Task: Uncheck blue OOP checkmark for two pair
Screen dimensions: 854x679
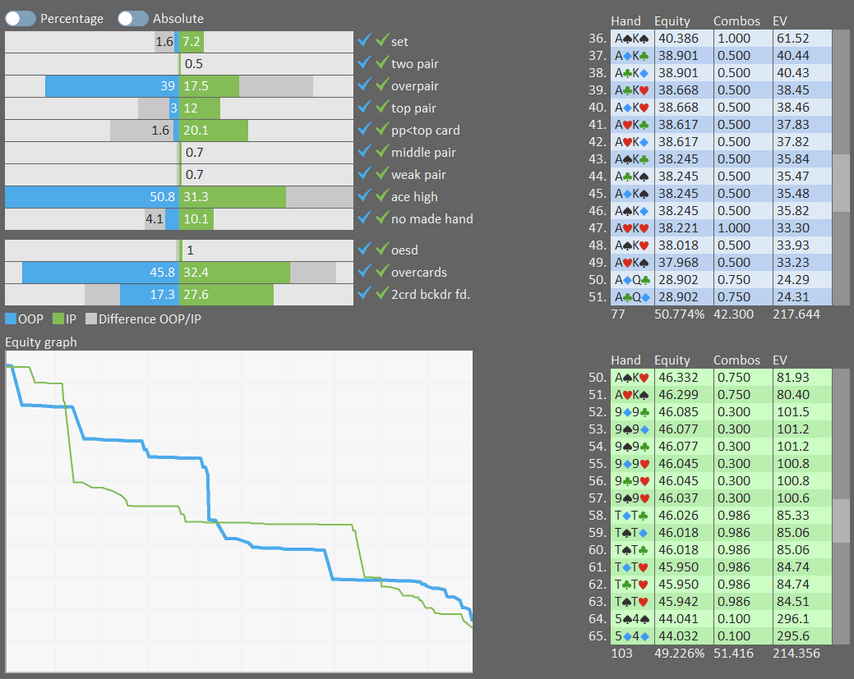Action: 364,63
